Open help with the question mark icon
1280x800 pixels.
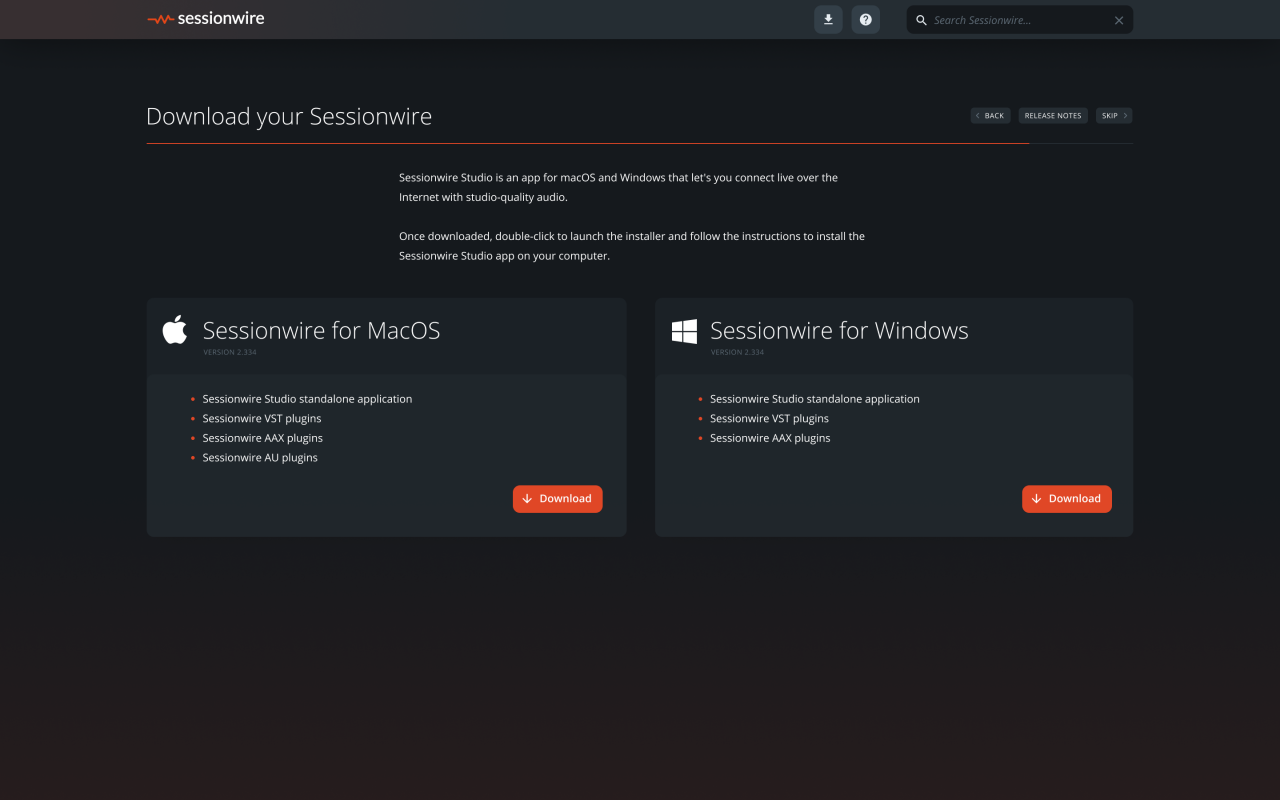(x=866, y=20)
